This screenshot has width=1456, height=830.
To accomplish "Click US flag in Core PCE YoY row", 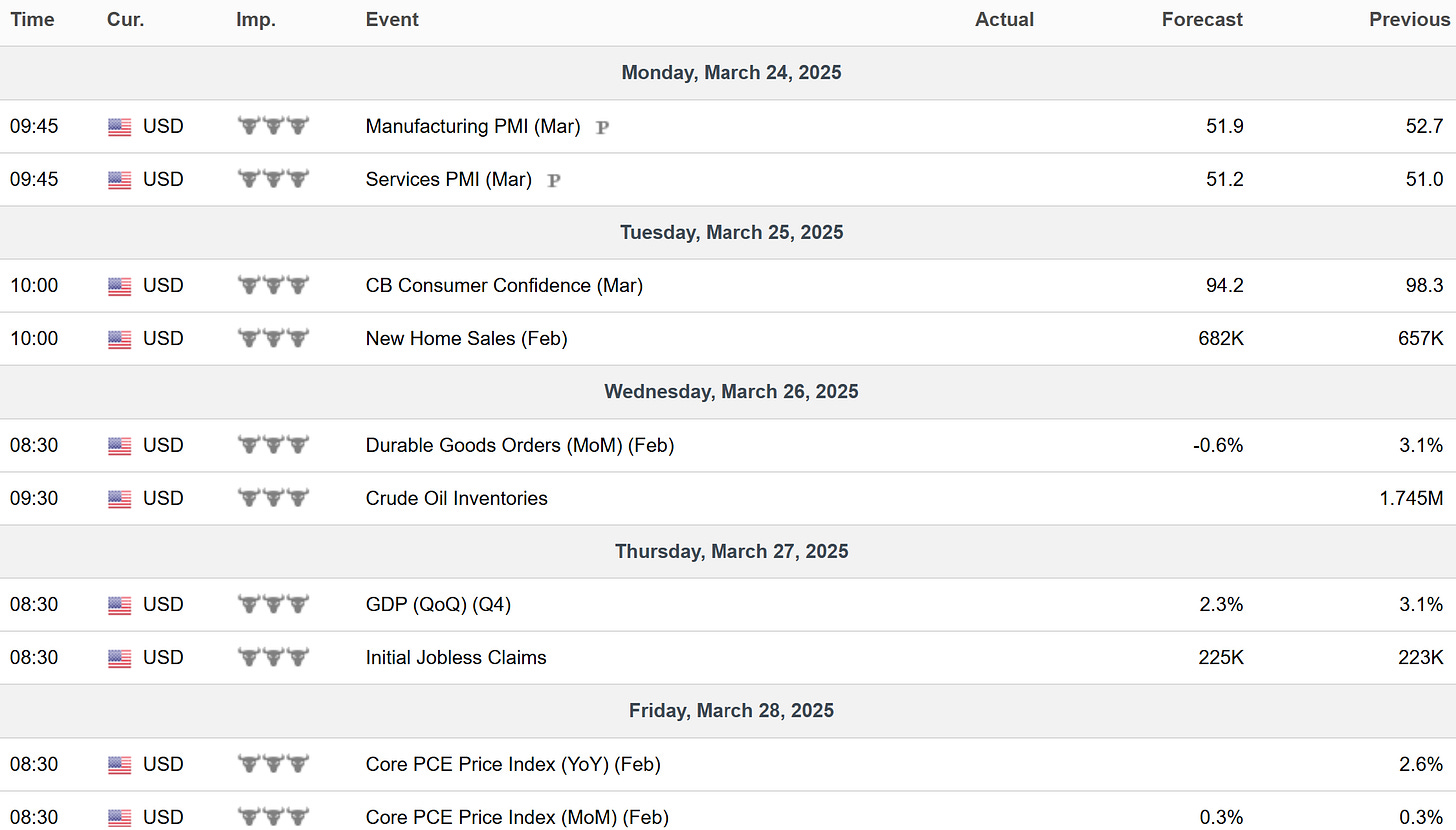I will pyautogui.click(x=120, y=765).
